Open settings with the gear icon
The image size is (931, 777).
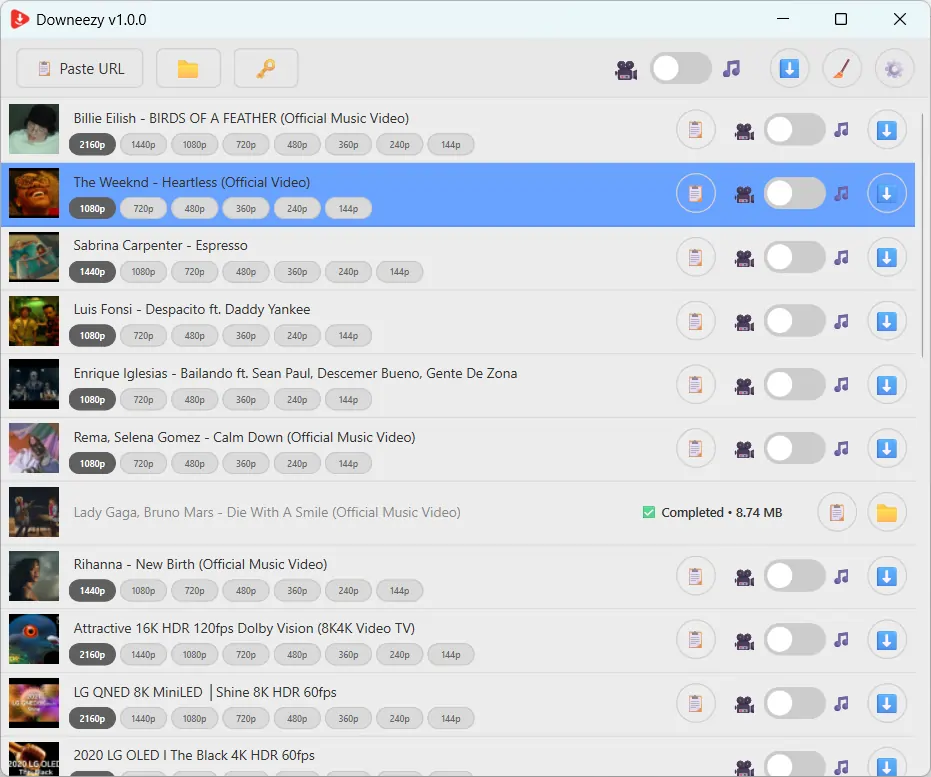click(894, 69)
